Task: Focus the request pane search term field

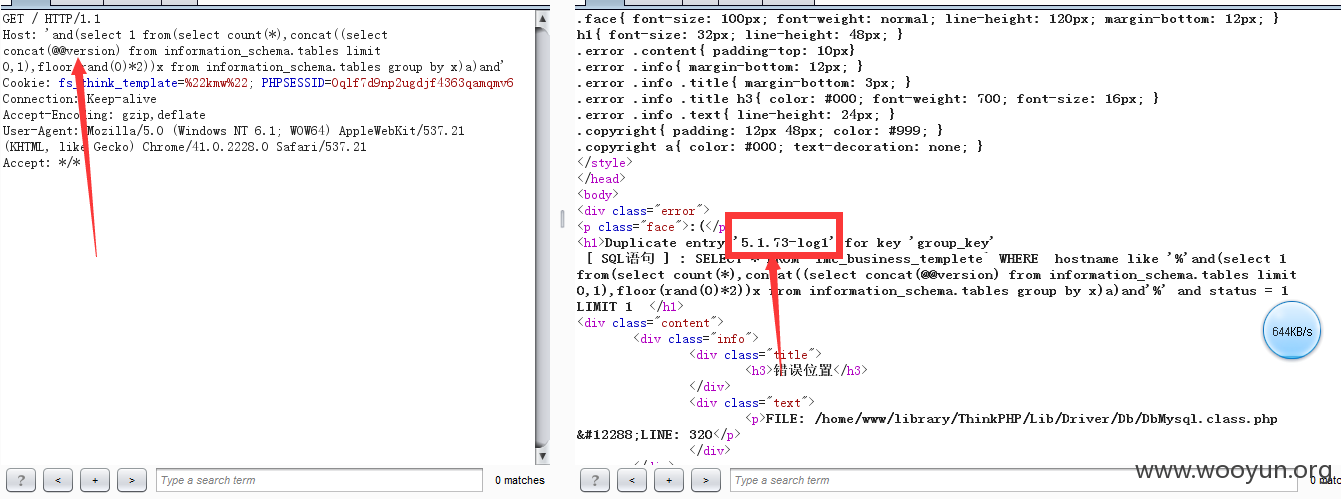Action: coord(320,480)
